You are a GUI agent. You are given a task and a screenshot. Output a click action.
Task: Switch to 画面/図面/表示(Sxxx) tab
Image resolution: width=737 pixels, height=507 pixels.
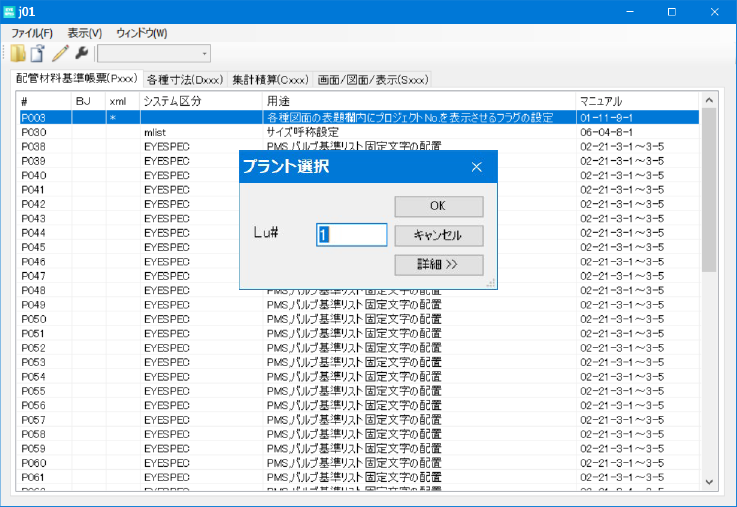[373, 80]
